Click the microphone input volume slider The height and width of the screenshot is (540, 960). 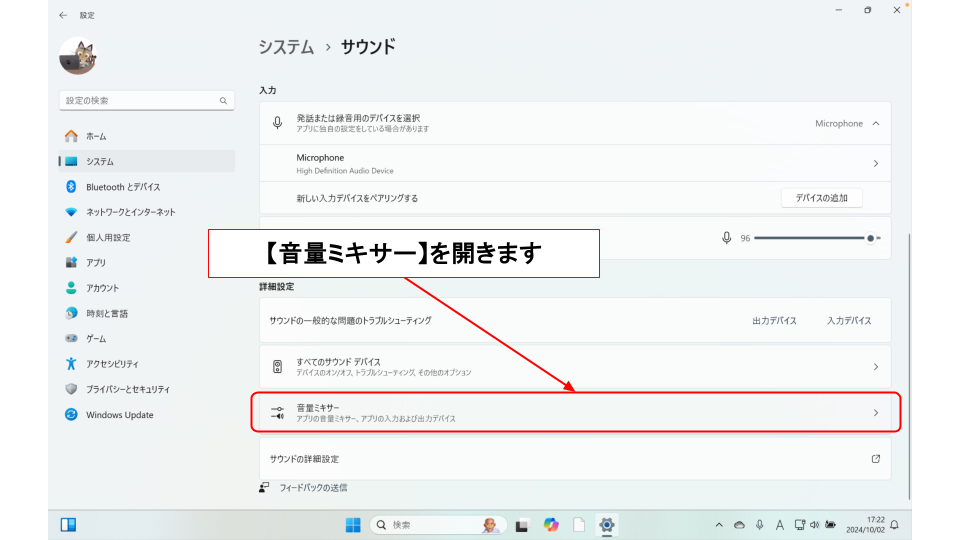pos(812,238)
